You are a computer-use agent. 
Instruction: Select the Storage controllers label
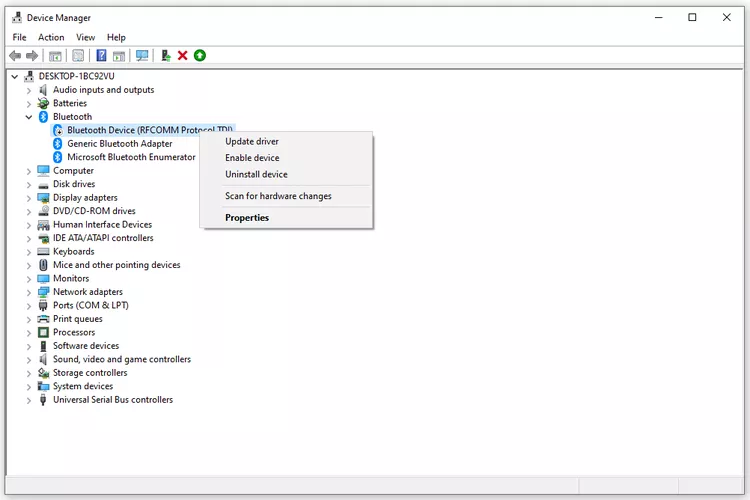click(90, 373)
